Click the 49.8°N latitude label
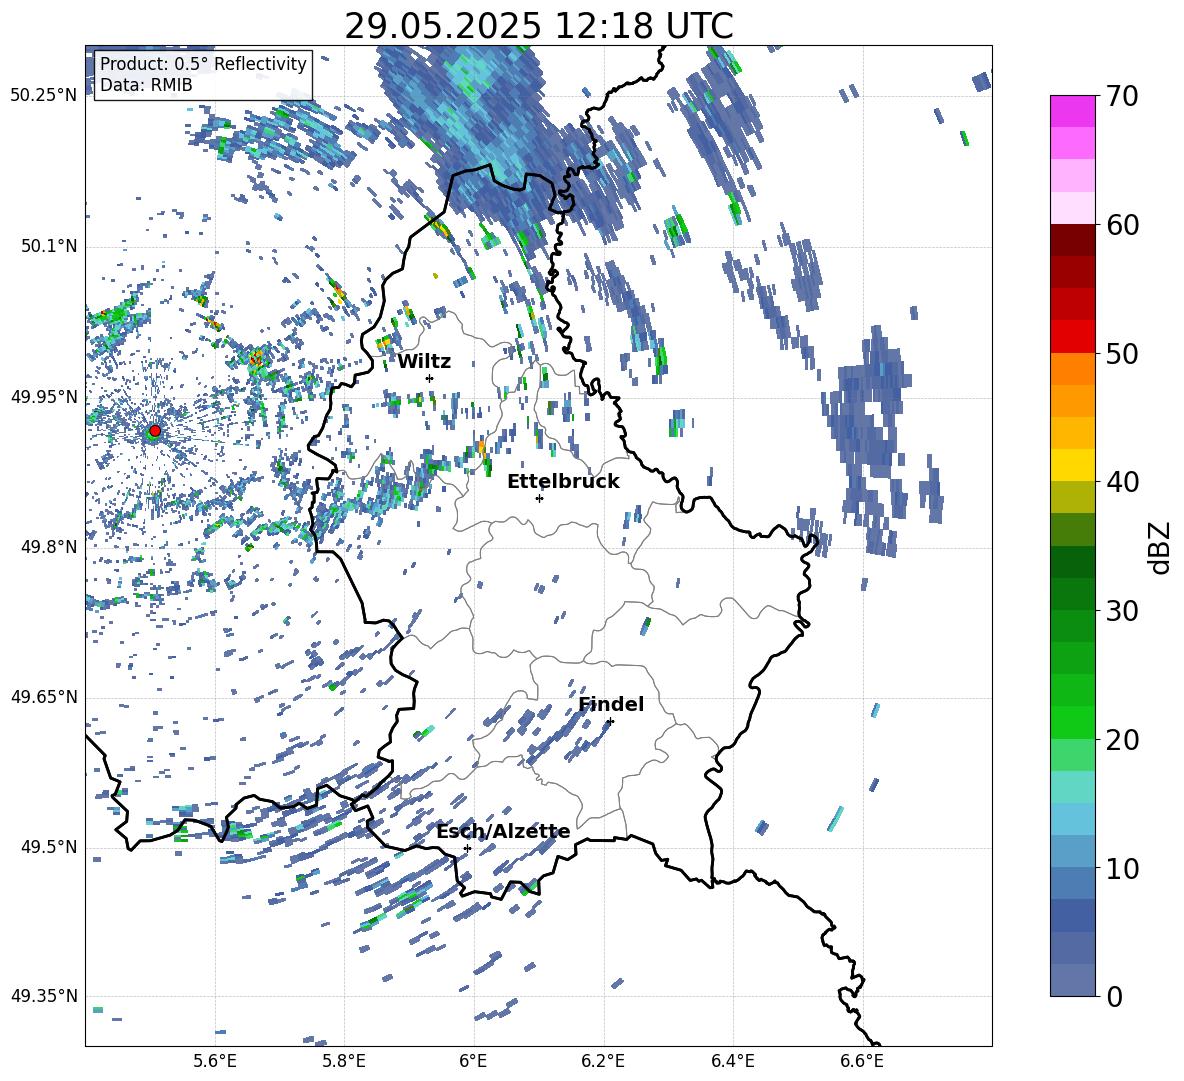1184x1081 pixels. (x=49, y=547)
